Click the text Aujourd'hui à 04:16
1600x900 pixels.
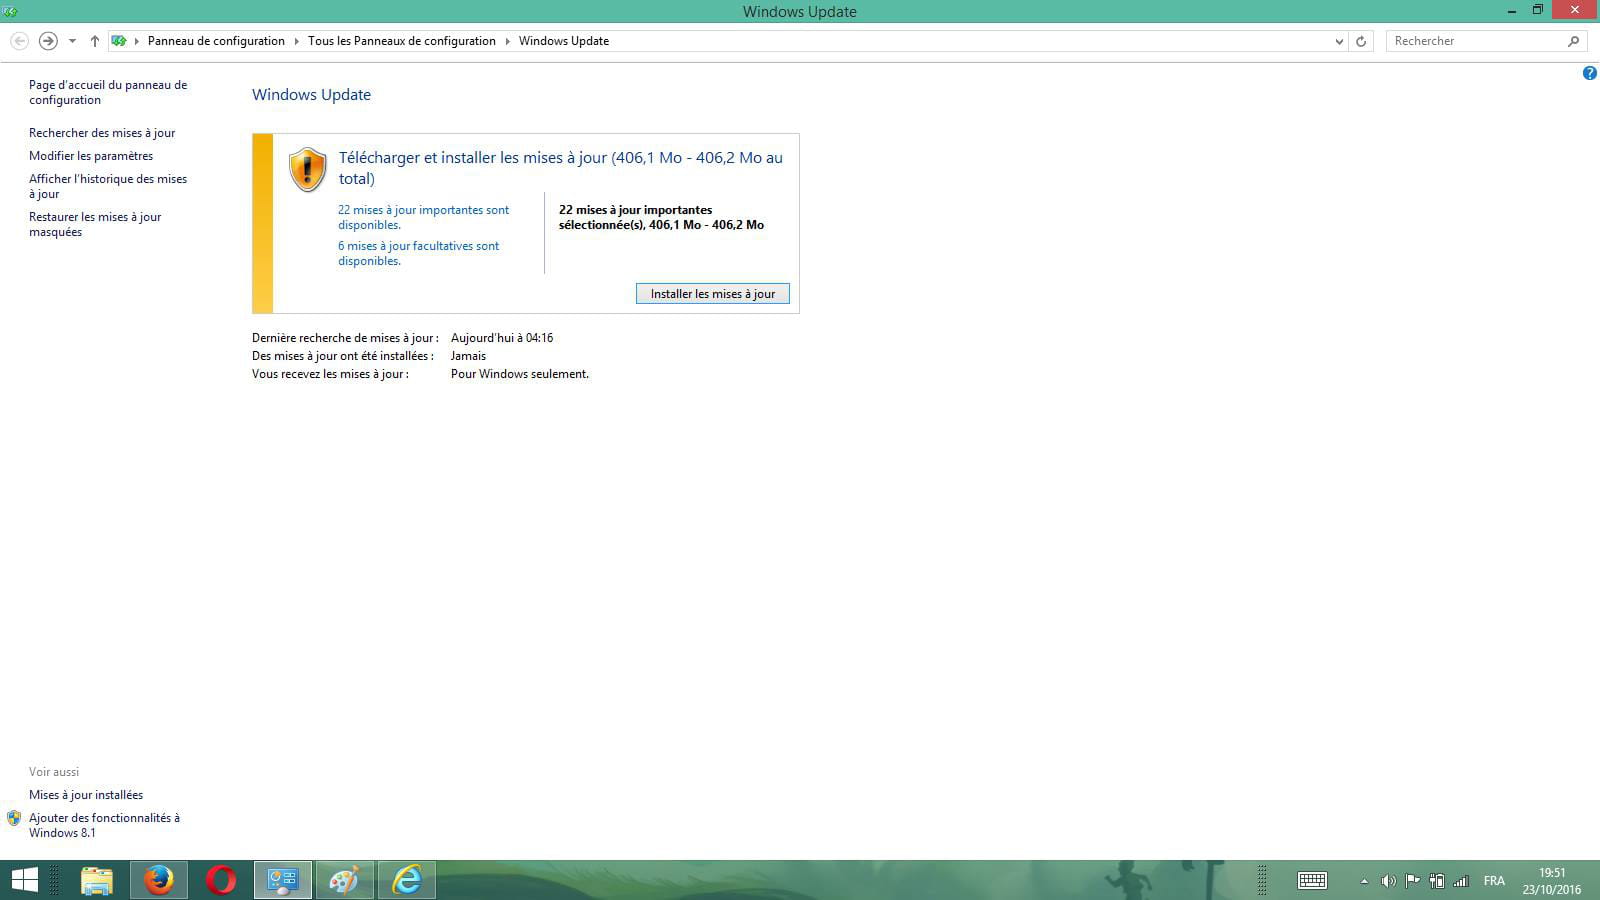coord(502,338)
